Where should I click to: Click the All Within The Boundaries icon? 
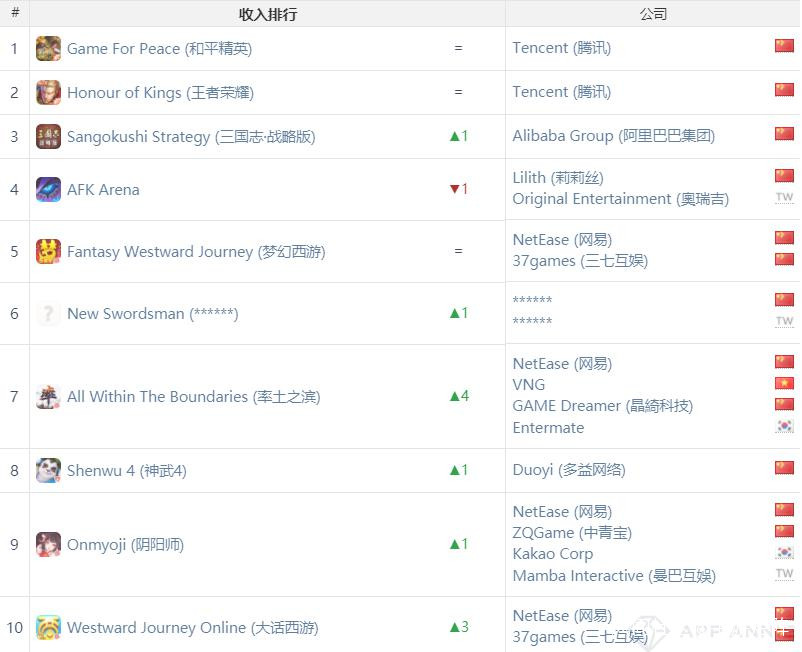click(x=48, y=397)
